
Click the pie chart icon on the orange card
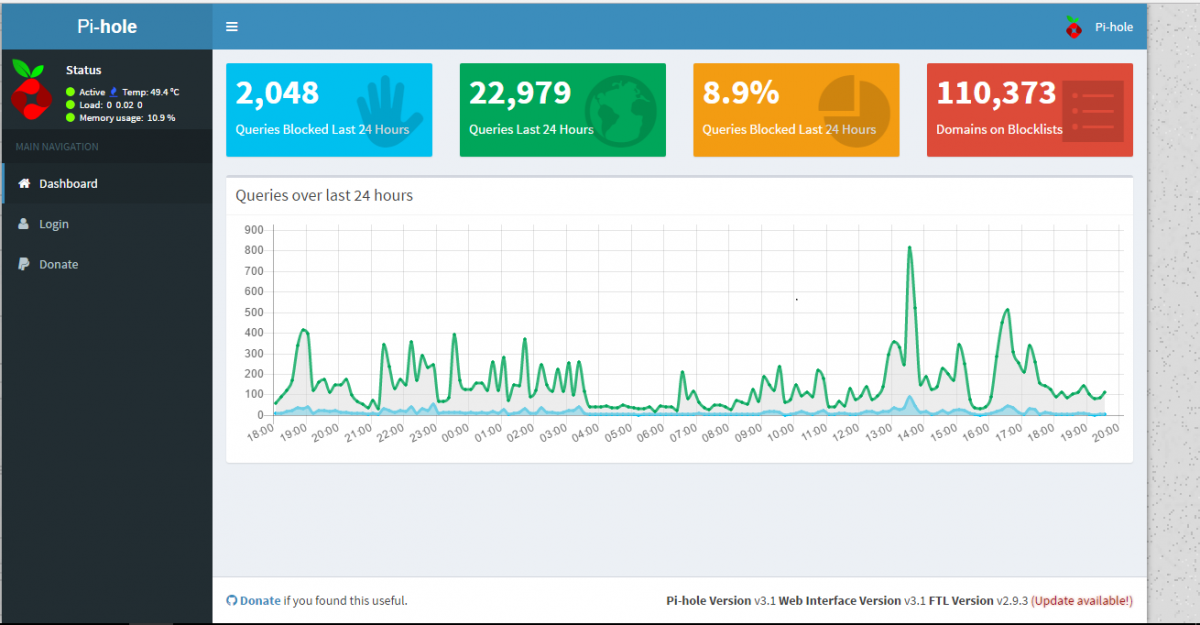pyautogui.click(x=855, y=110)
